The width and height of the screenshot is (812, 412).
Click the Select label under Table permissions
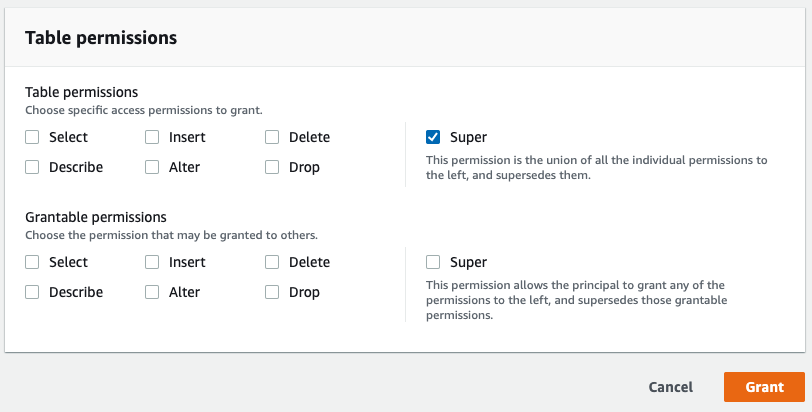pos(68,137)
